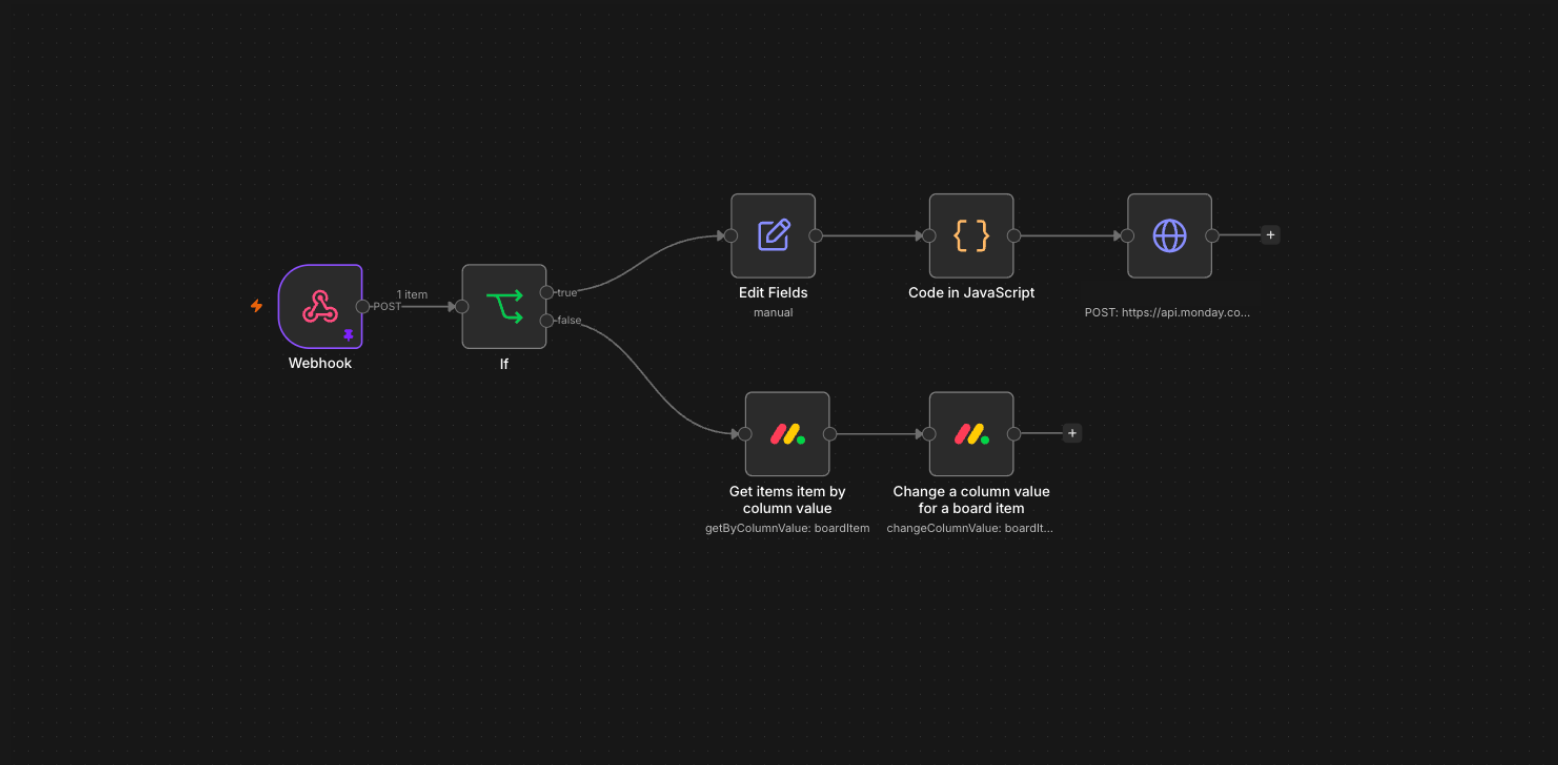
Task: Click the "manual" subtitle under Edit Fields
Action: pos(773,312)
